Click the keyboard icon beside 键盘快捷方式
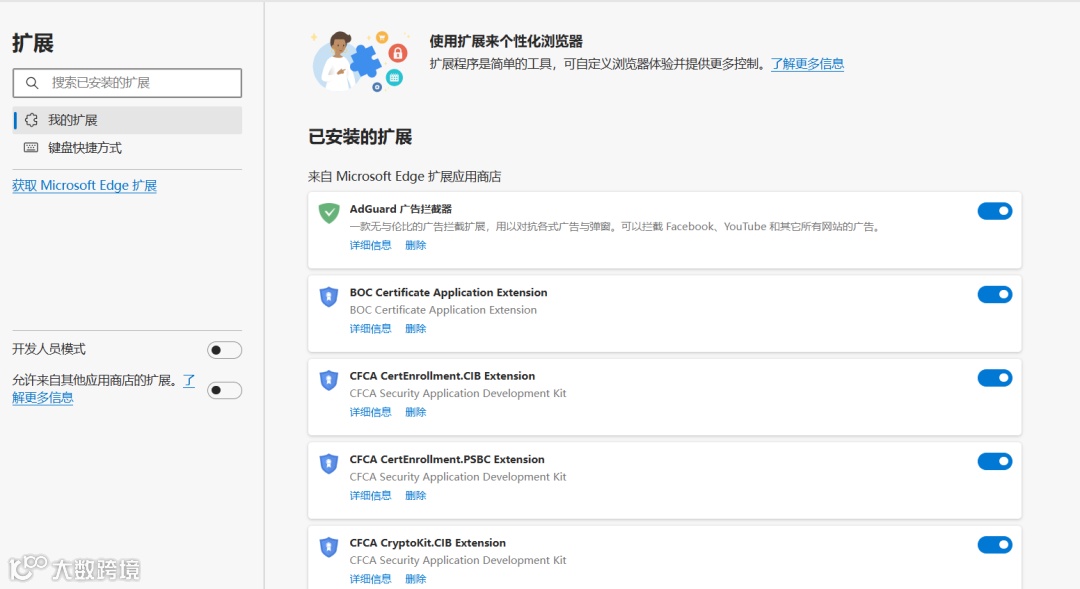1080x589 pixels. (31, 147)
